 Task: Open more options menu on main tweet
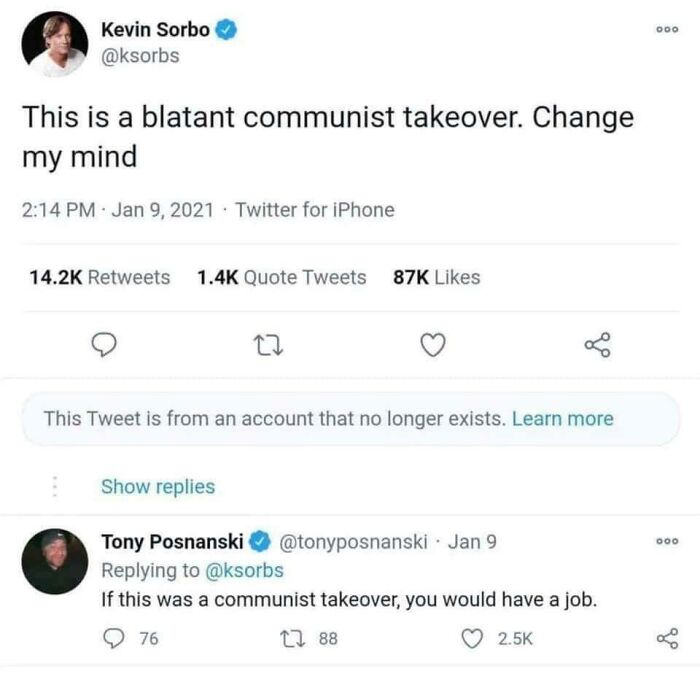coord(667,30)
